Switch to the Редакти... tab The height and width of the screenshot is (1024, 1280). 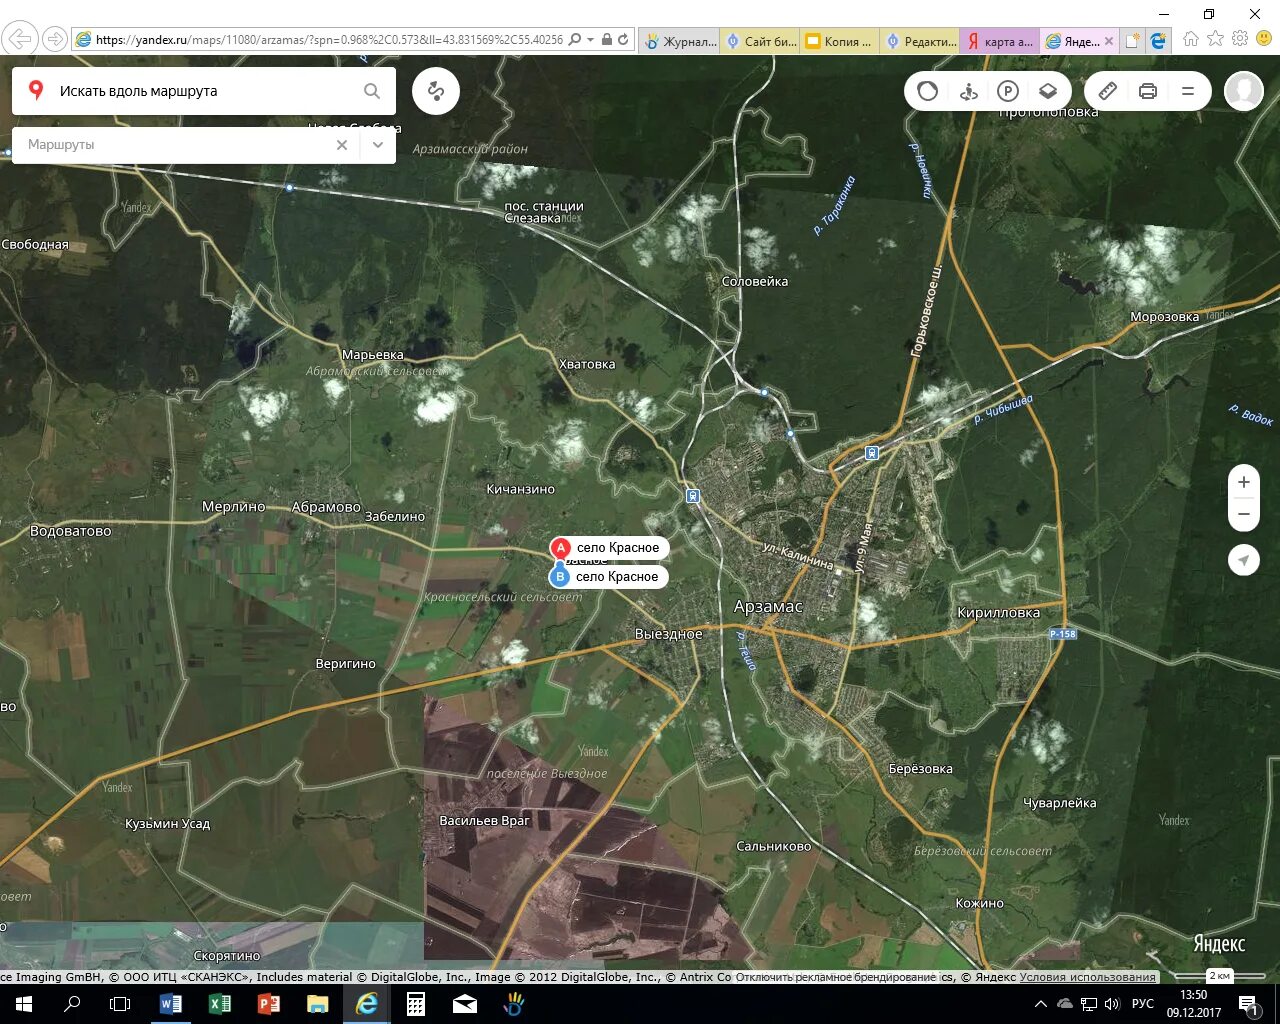point(920,41)
